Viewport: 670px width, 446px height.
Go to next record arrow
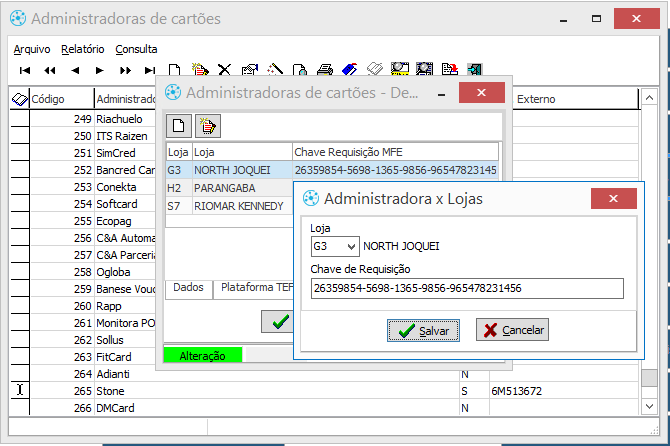coord(100,70)
